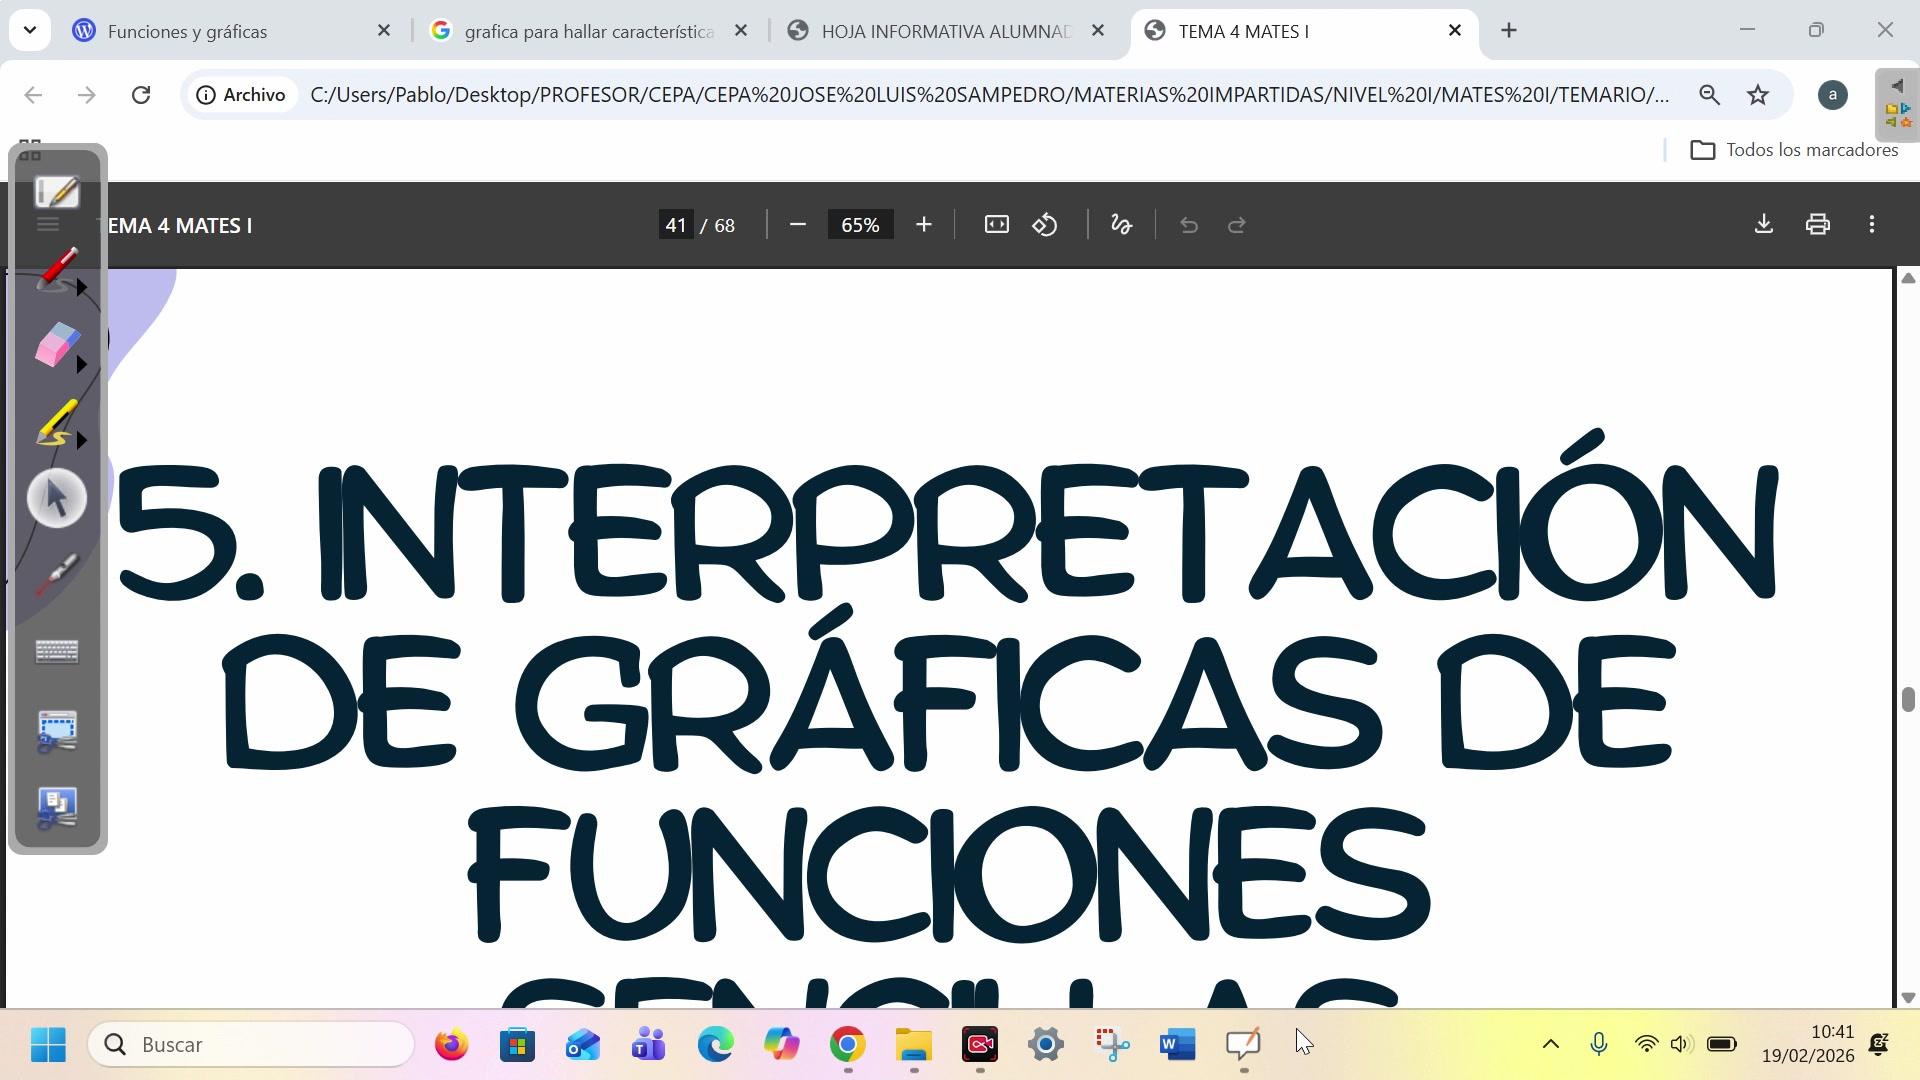Toggle PDF draw annotation mode
1920x1080 pixels.
click(x=1121, y=225)
